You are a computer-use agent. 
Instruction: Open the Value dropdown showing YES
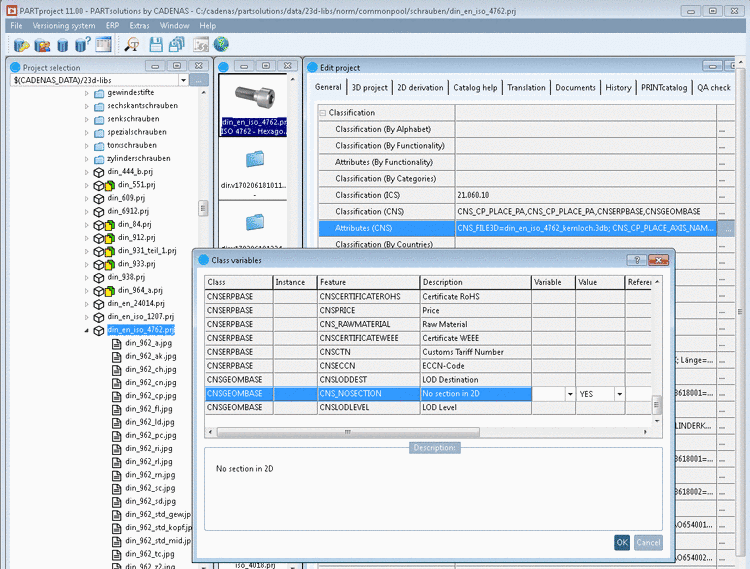[x=620, y=394]
